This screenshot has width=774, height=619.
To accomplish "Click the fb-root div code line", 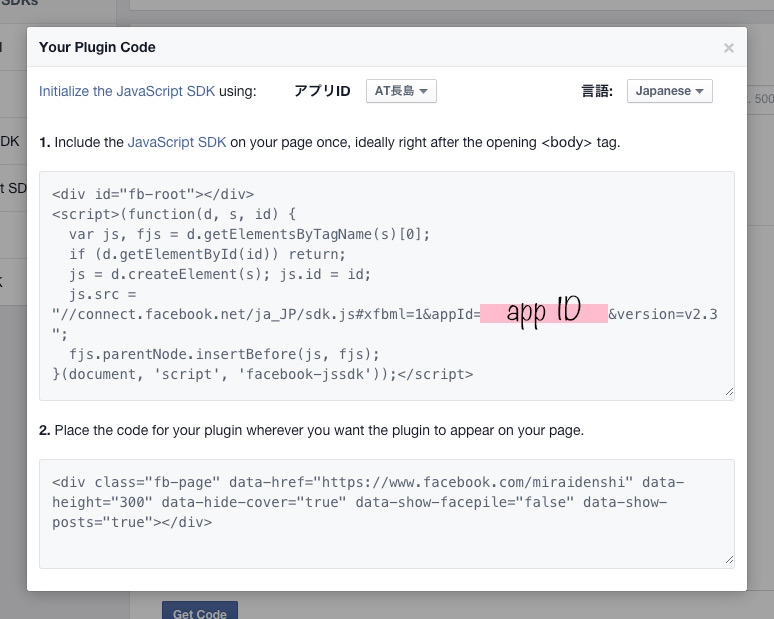I will point(153,194).
